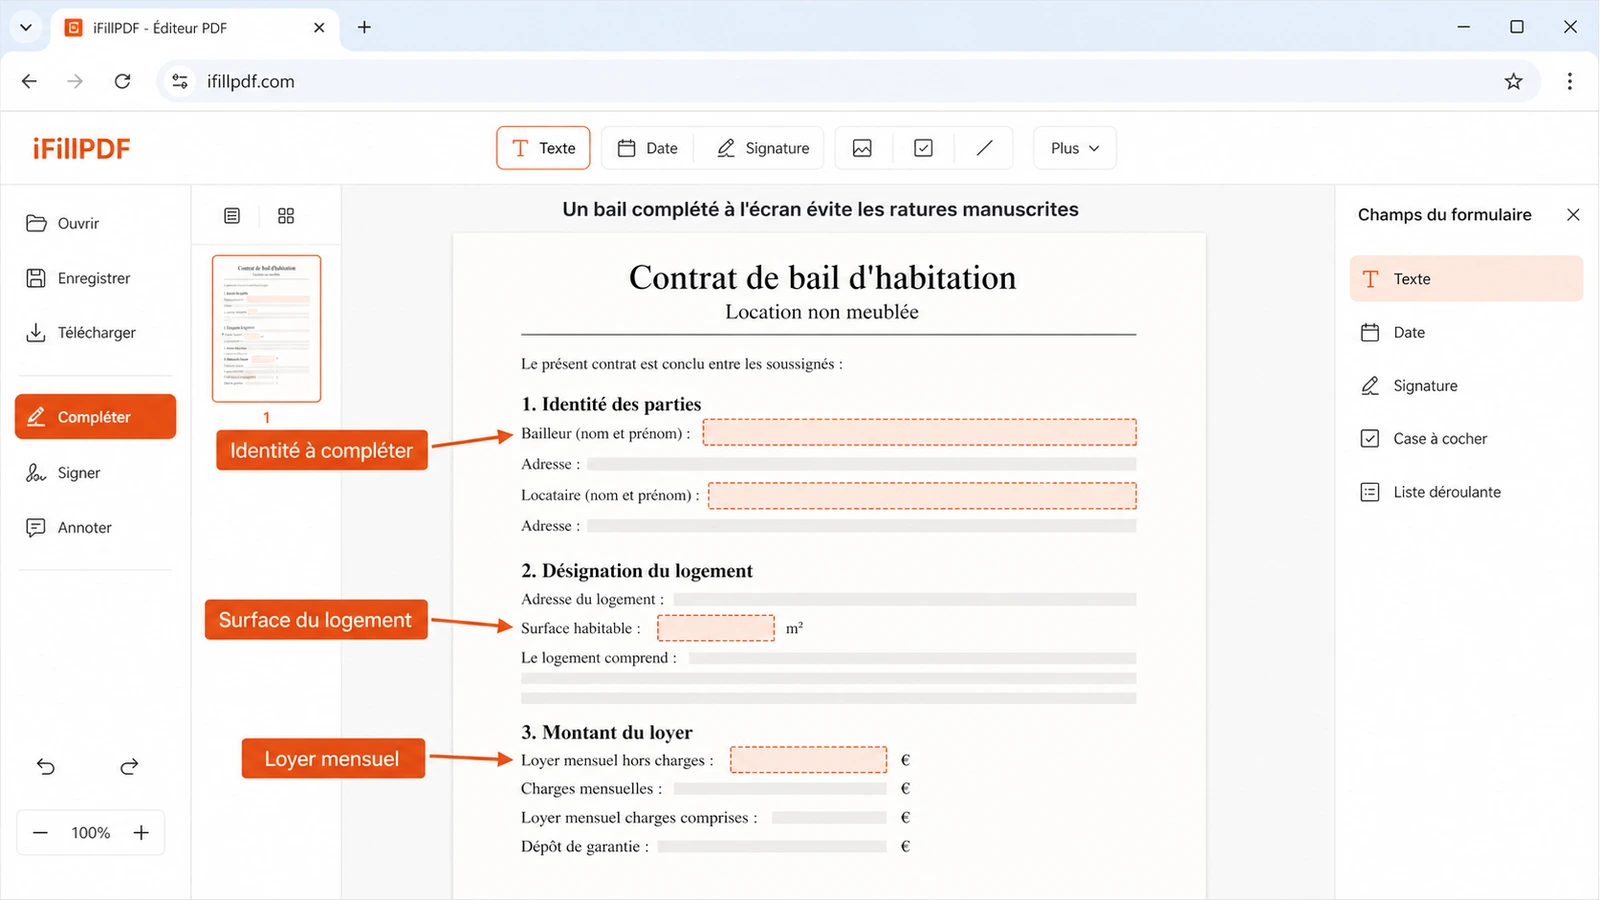1600x900 pixels.
Task: View site information icon in address bar
Action: point(180,81)
